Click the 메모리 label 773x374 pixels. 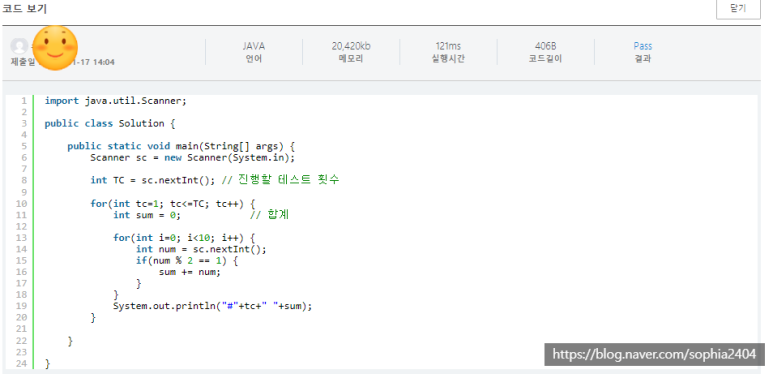click(x=351, y=59)
